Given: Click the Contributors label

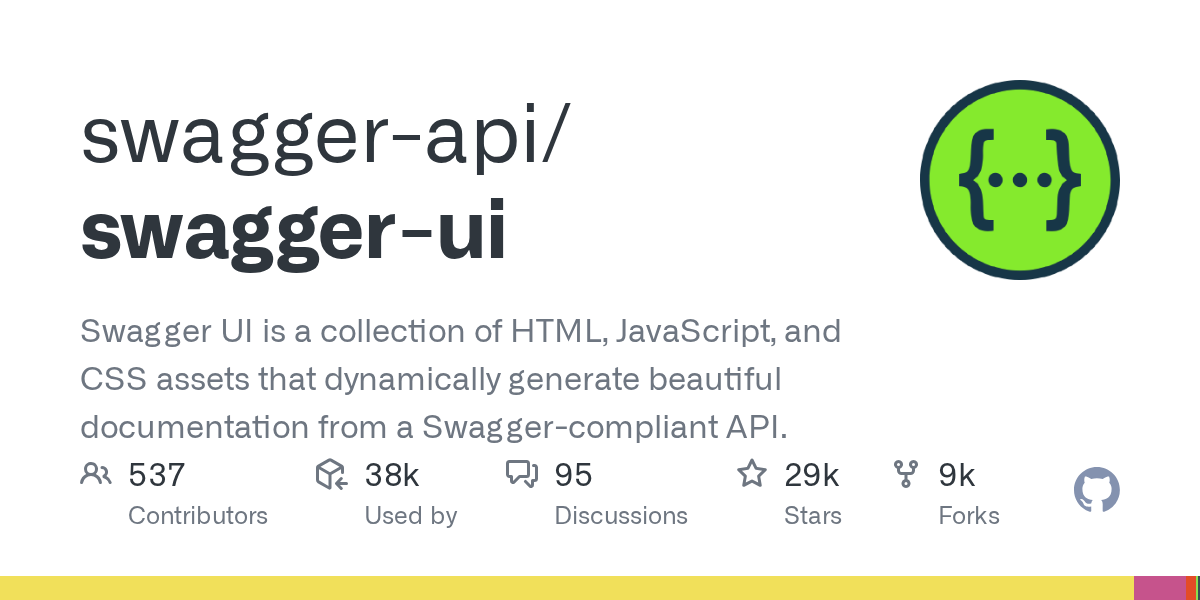Looking at the screenshot, I should click(x=198, y=516).
